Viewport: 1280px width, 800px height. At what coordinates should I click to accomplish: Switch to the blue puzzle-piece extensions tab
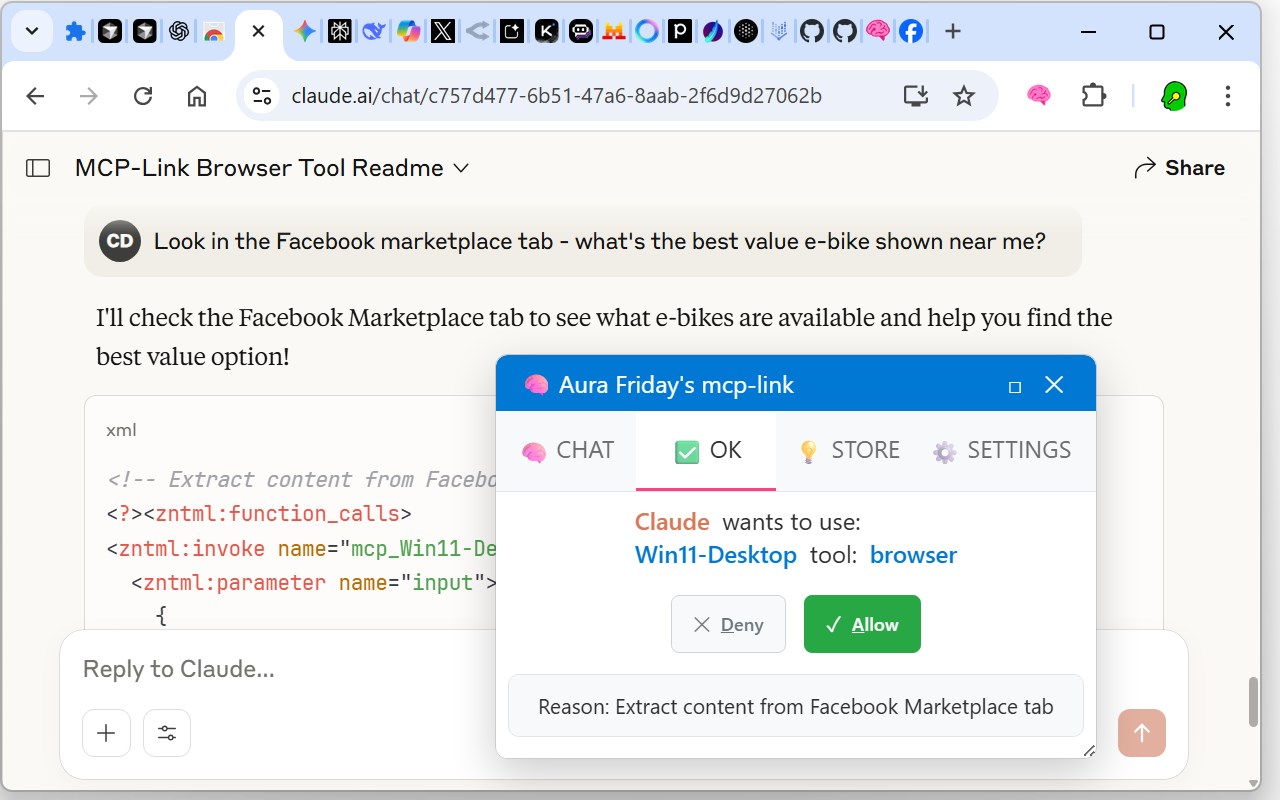[x=75, y=32]
